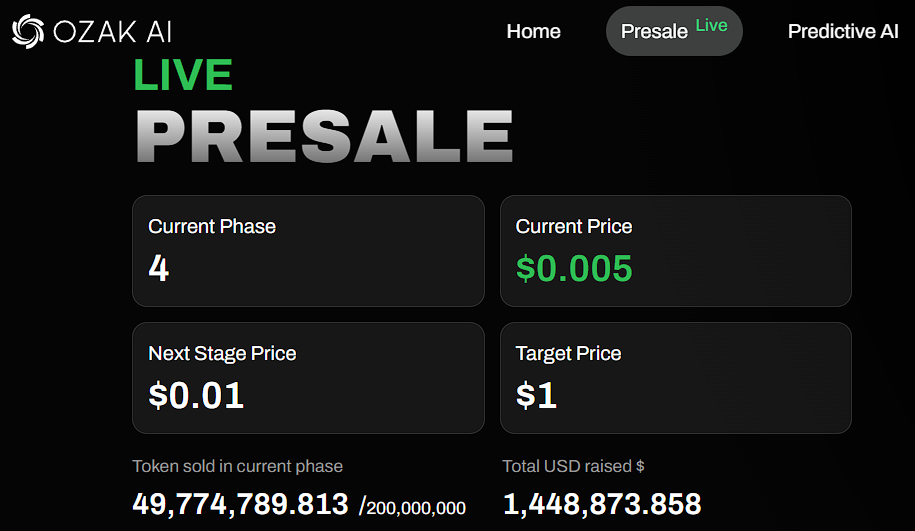The image size is (915, 531).
Task: Click the Ozak AI swirl logo icon
Action: pos(27,31)
